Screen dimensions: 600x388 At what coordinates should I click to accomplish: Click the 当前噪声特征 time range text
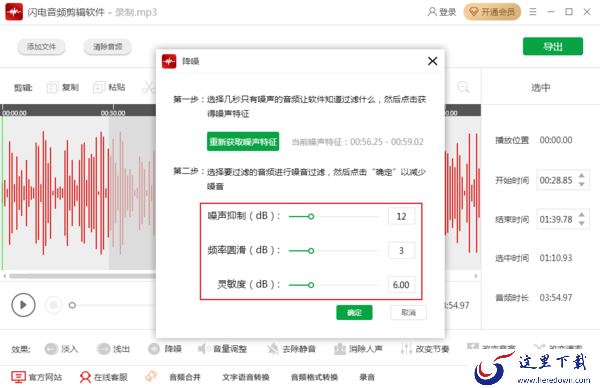coord(357,142)
